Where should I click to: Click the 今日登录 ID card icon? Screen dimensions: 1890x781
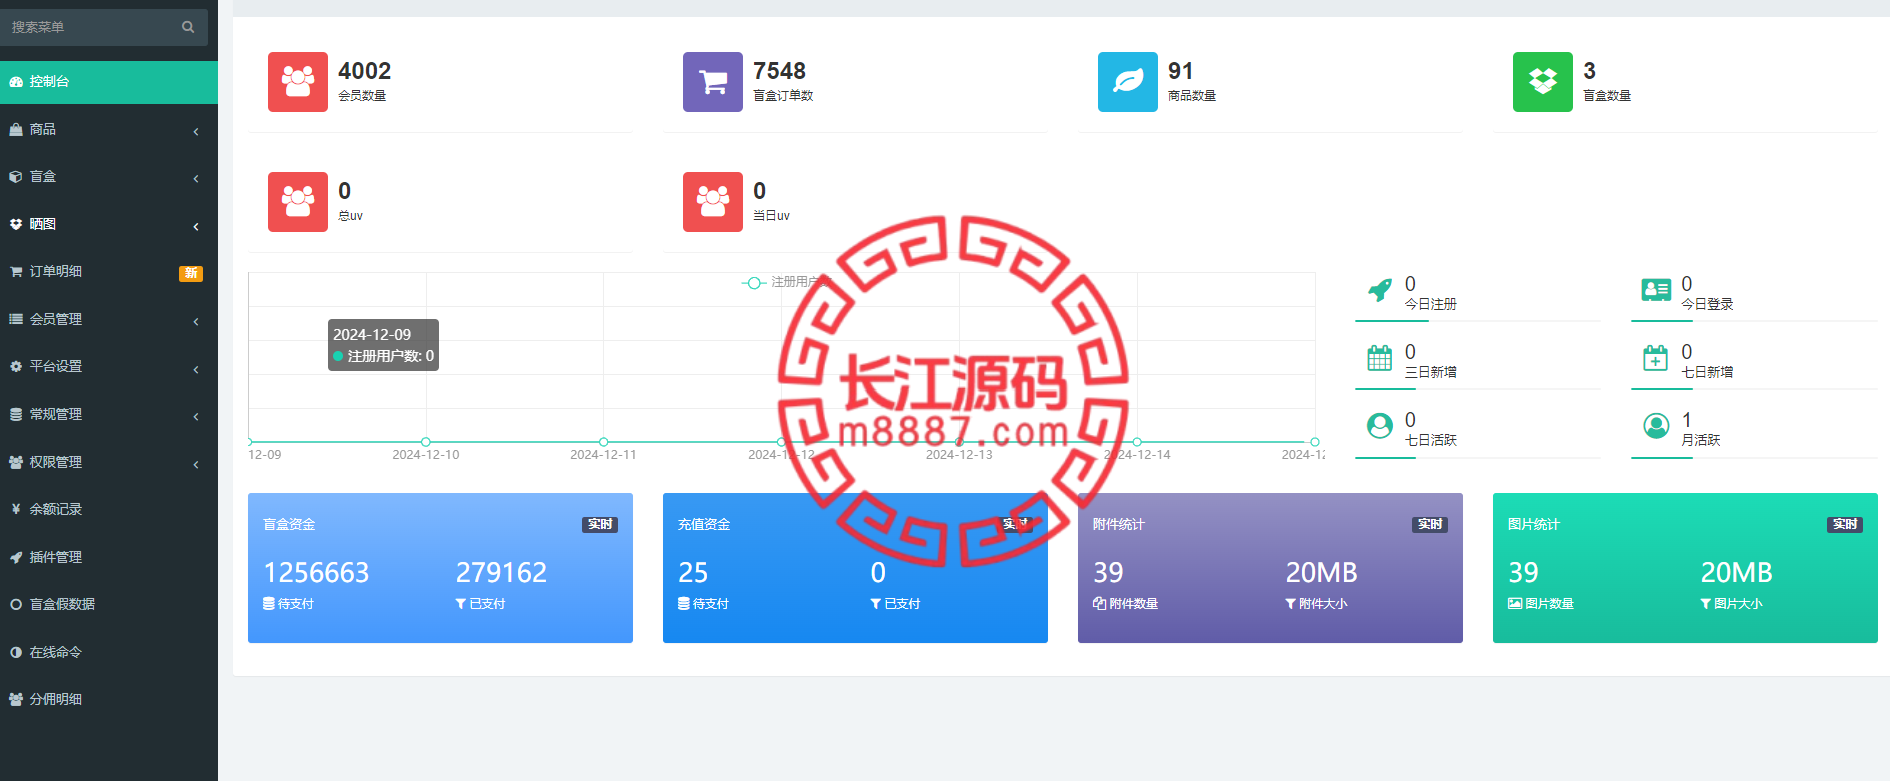pyautogui.click(x=1656, y=290)
